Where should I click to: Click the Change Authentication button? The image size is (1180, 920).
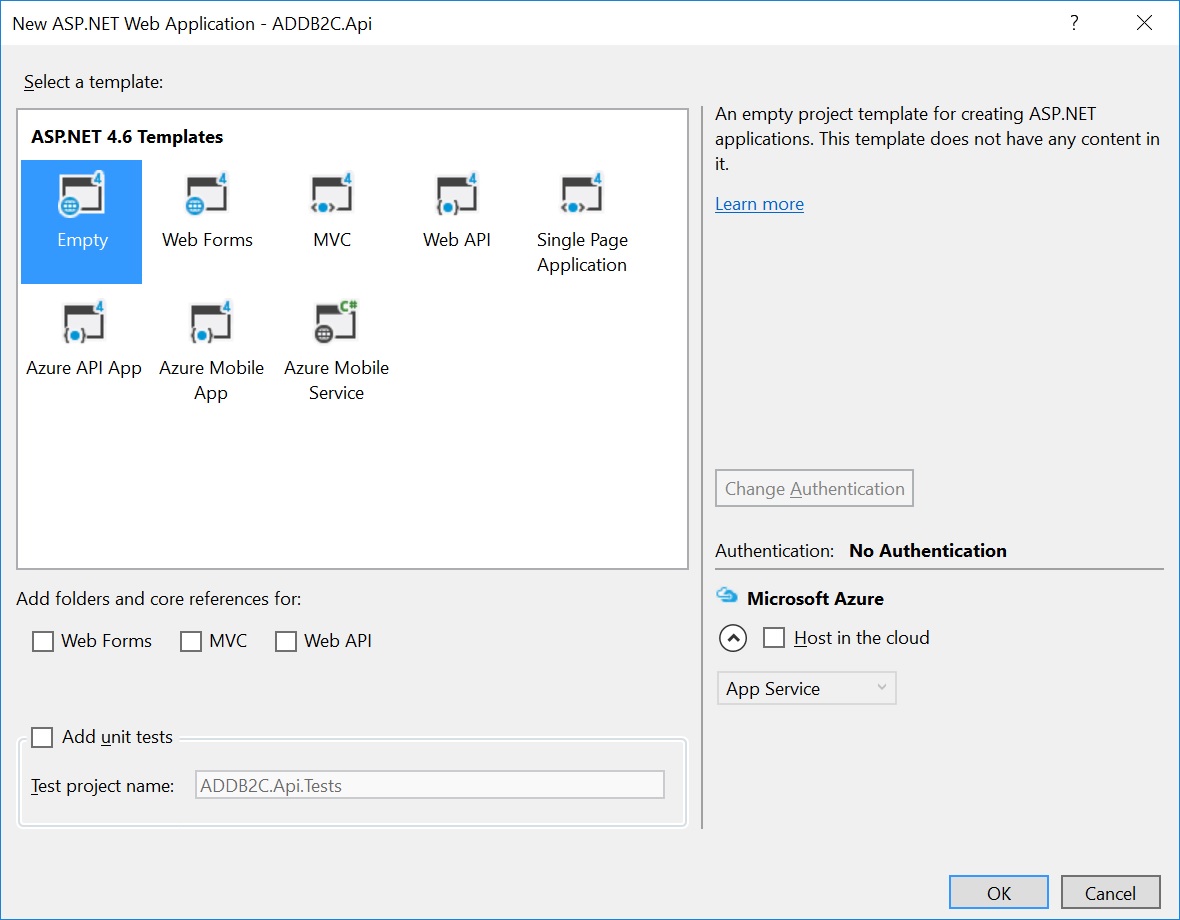click(814, 489)
